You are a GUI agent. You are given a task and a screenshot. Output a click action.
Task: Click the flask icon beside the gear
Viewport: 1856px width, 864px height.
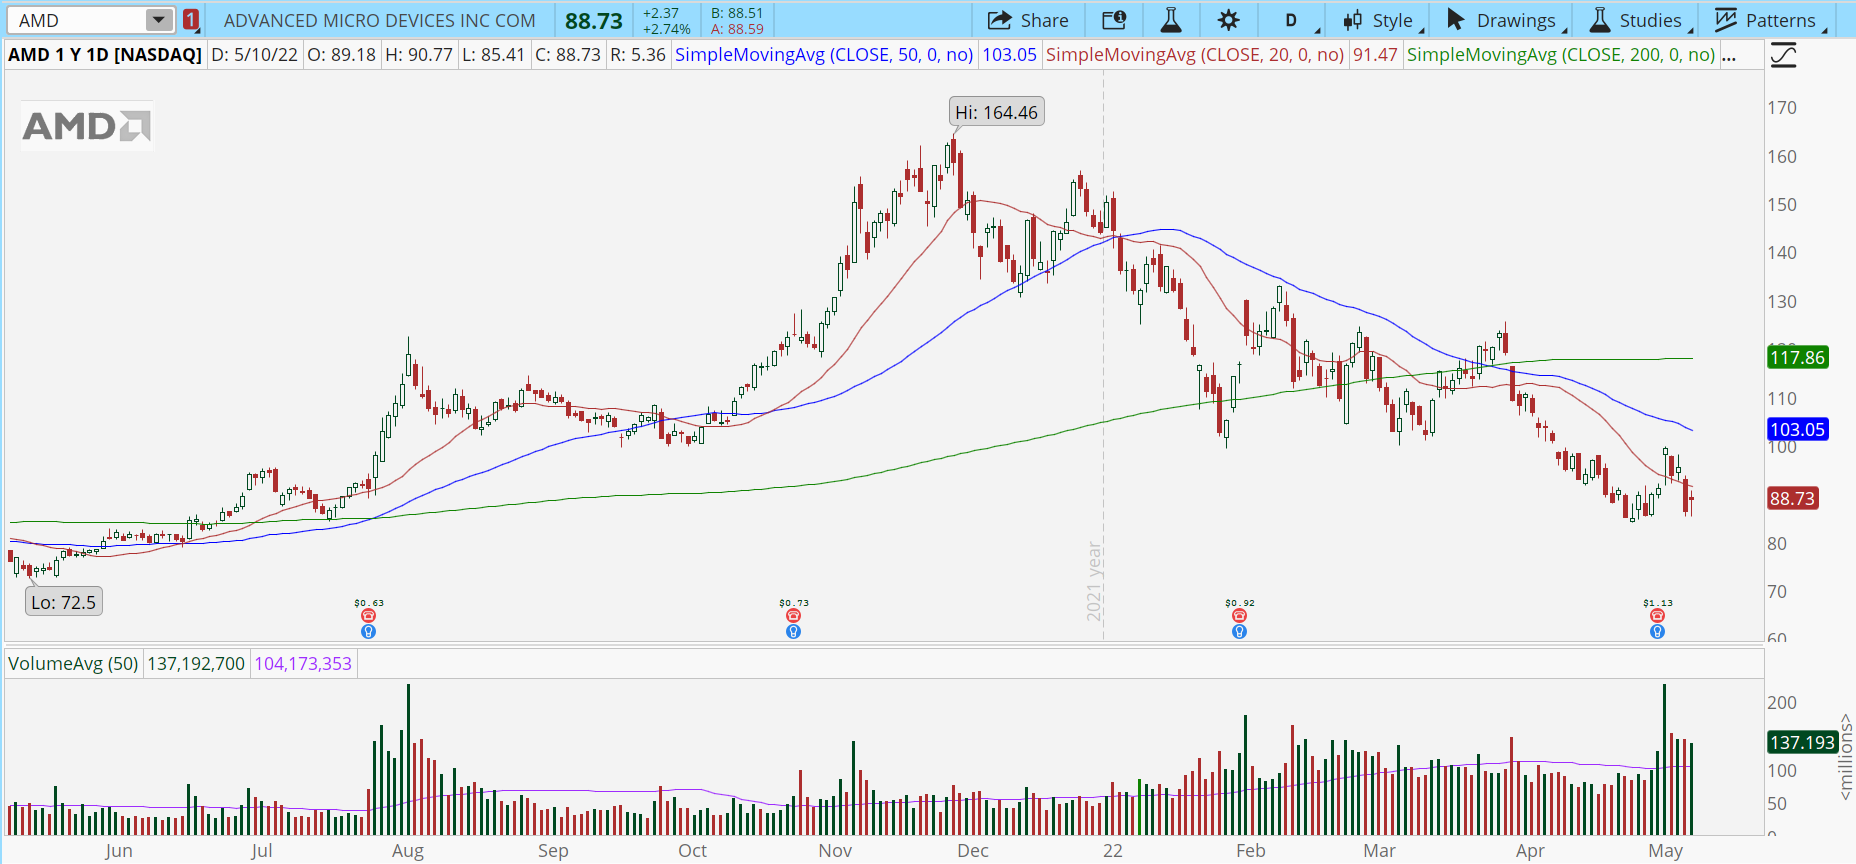coord(1171,20)
